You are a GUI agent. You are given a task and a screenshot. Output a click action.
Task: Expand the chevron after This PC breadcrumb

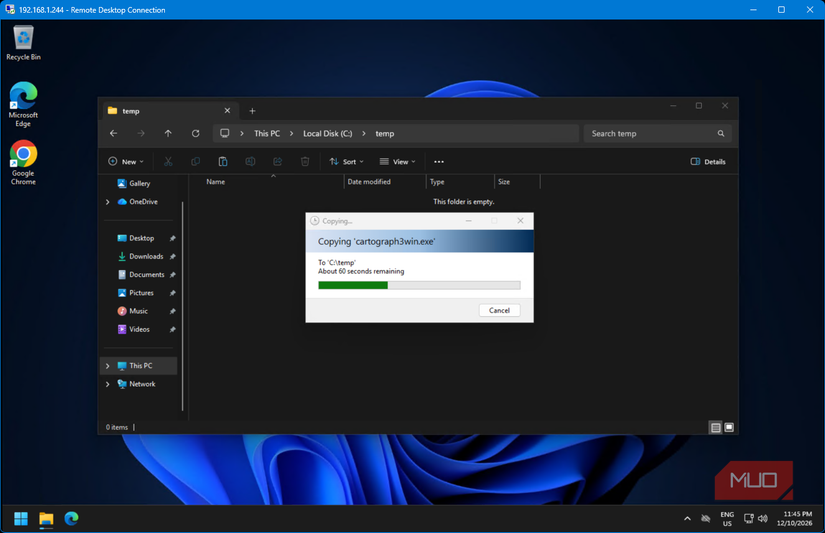(x=291, y=134)
